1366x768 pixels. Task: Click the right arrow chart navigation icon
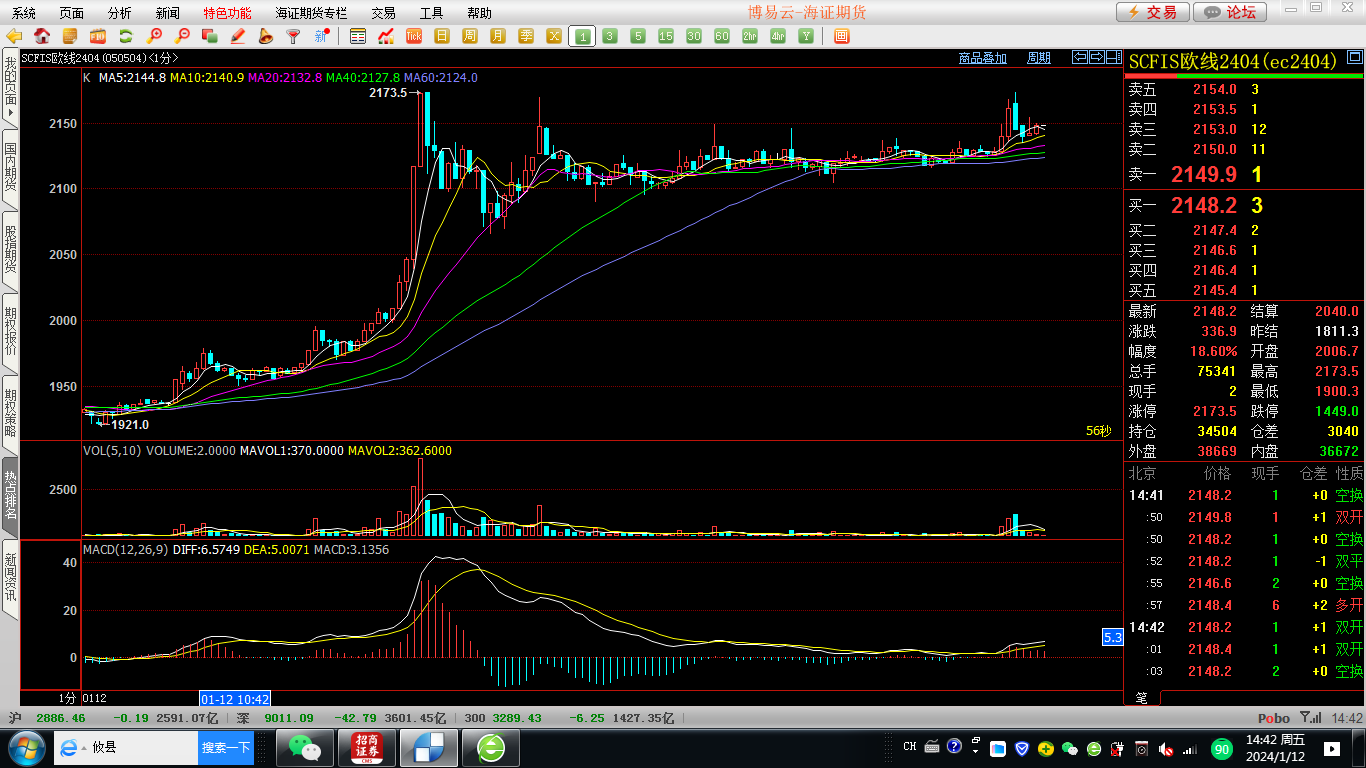coord(1096,57)
